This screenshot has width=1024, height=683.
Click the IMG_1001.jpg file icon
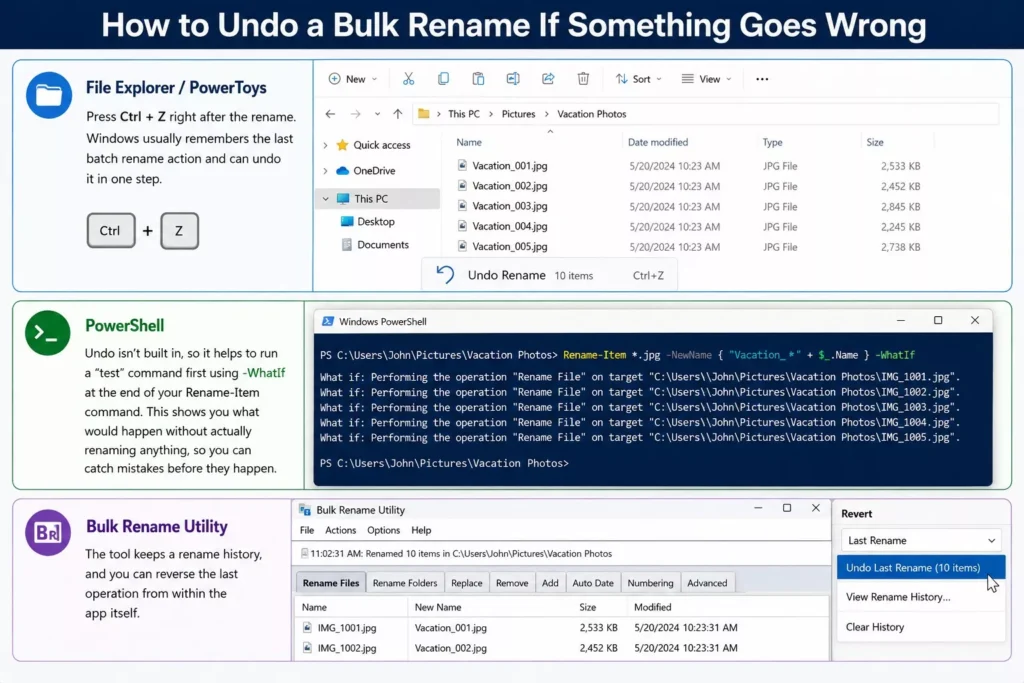[307, 627]
